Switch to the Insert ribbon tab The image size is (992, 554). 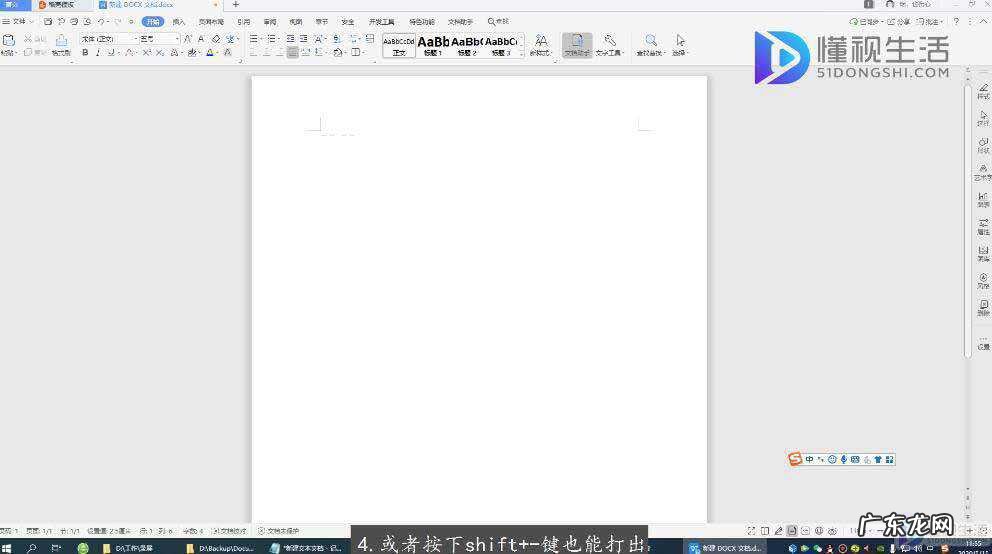click(179, 21)
